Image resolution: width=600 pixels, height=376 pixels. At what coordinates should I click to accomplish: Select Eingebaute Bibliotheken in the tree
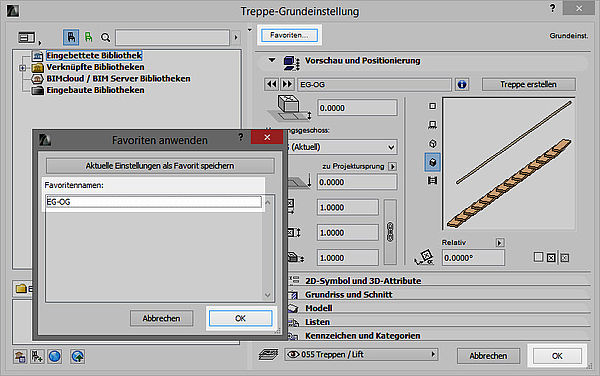(95, 90)
